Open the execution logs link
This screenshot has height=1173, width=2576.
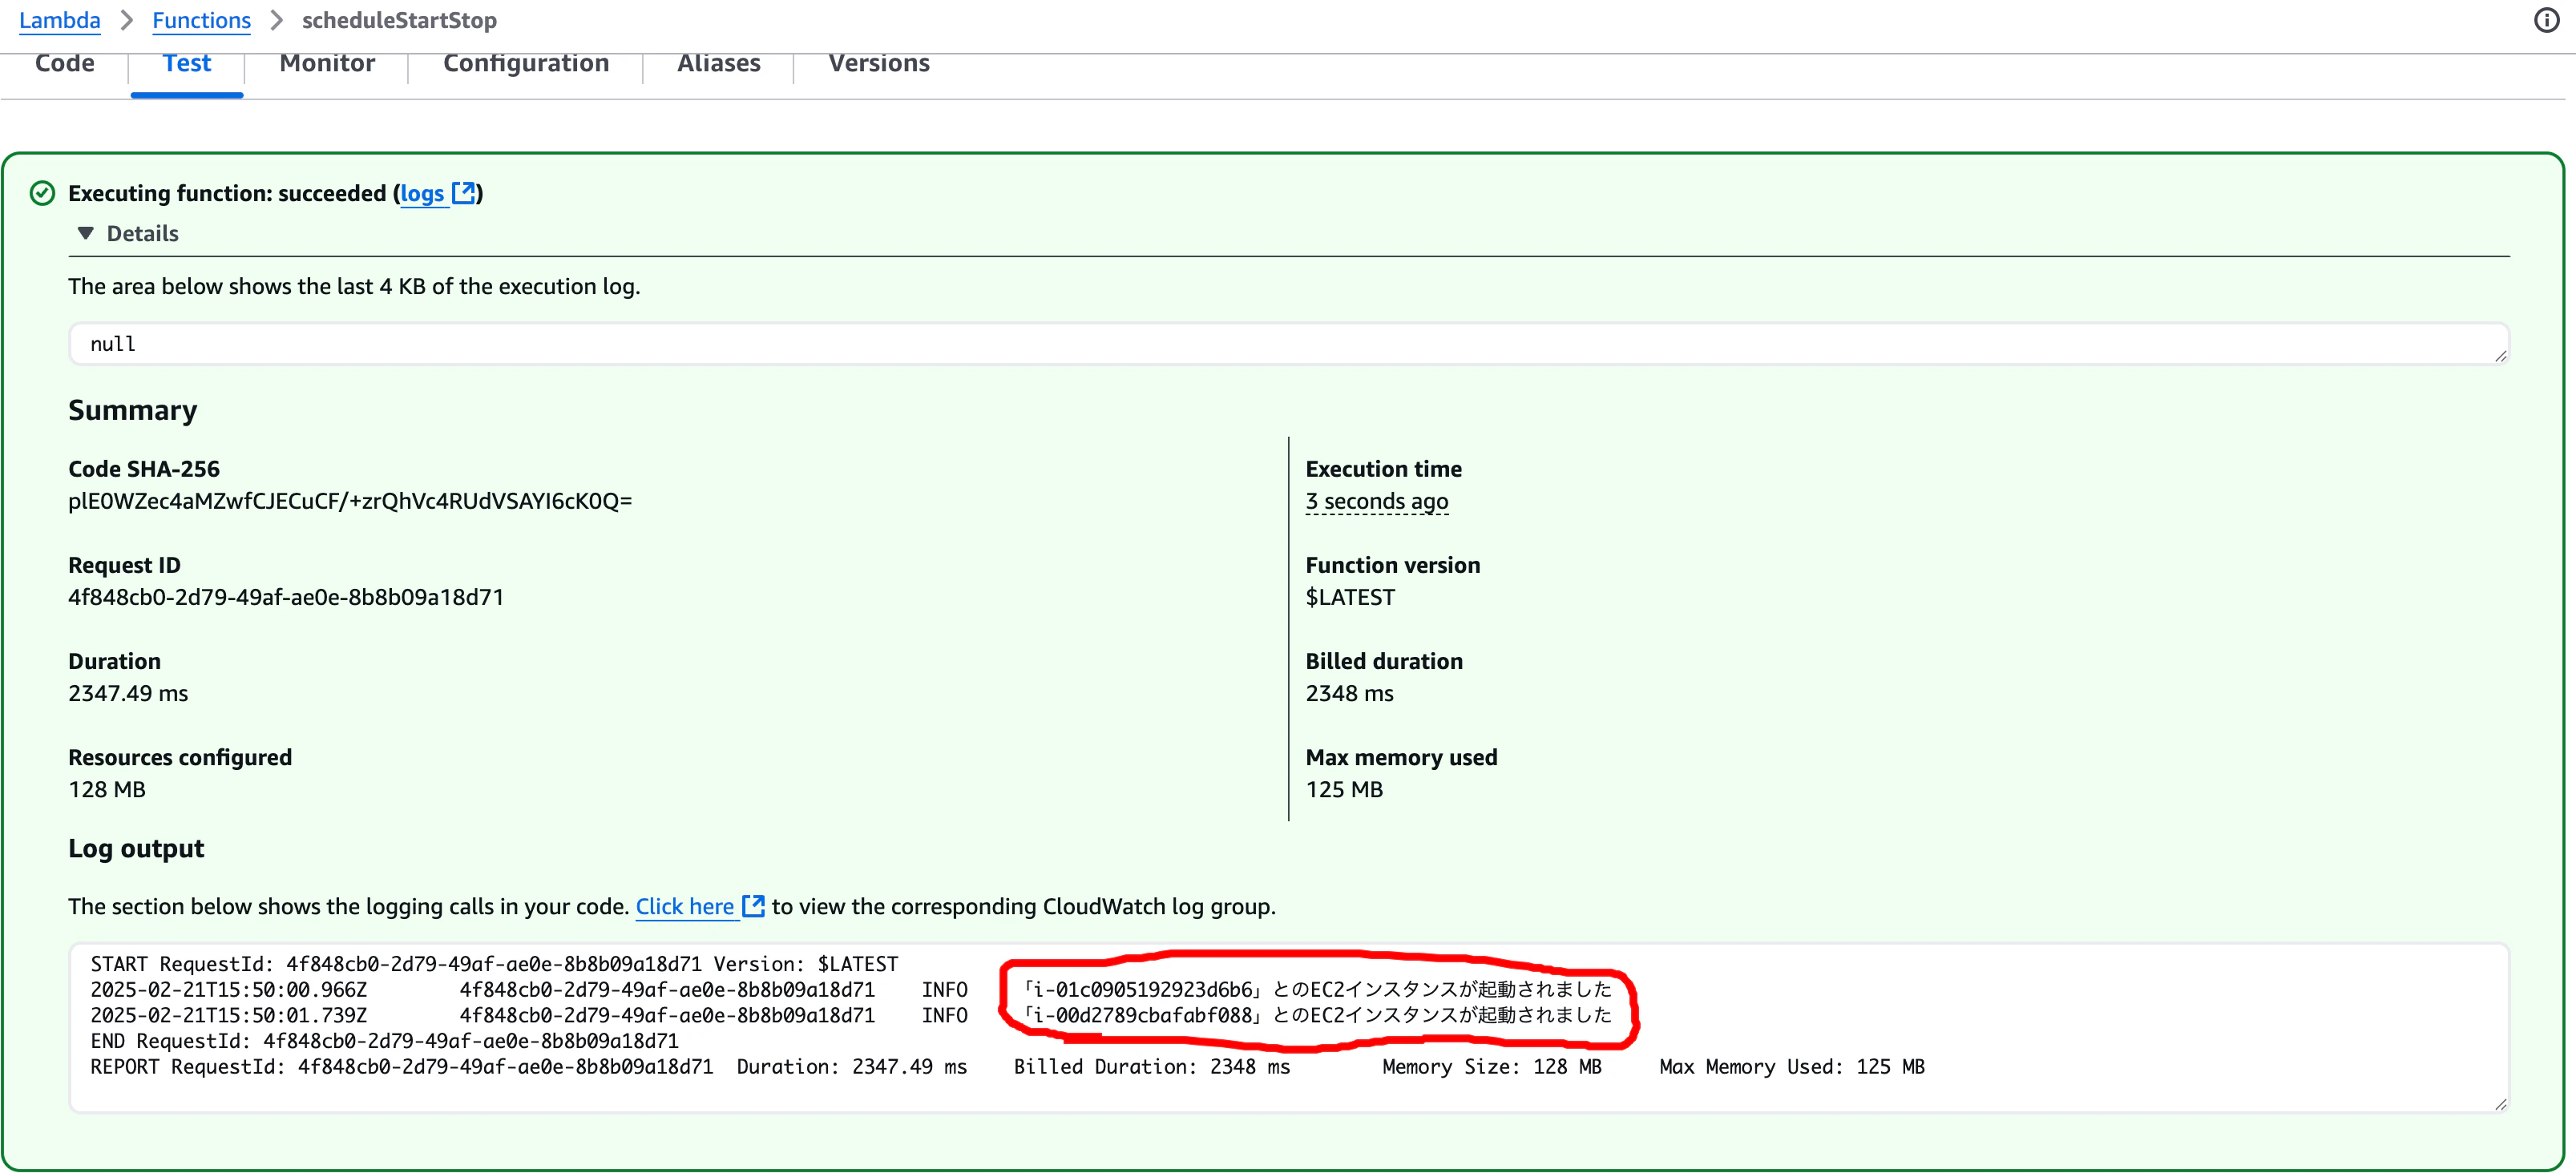point(422,193)
